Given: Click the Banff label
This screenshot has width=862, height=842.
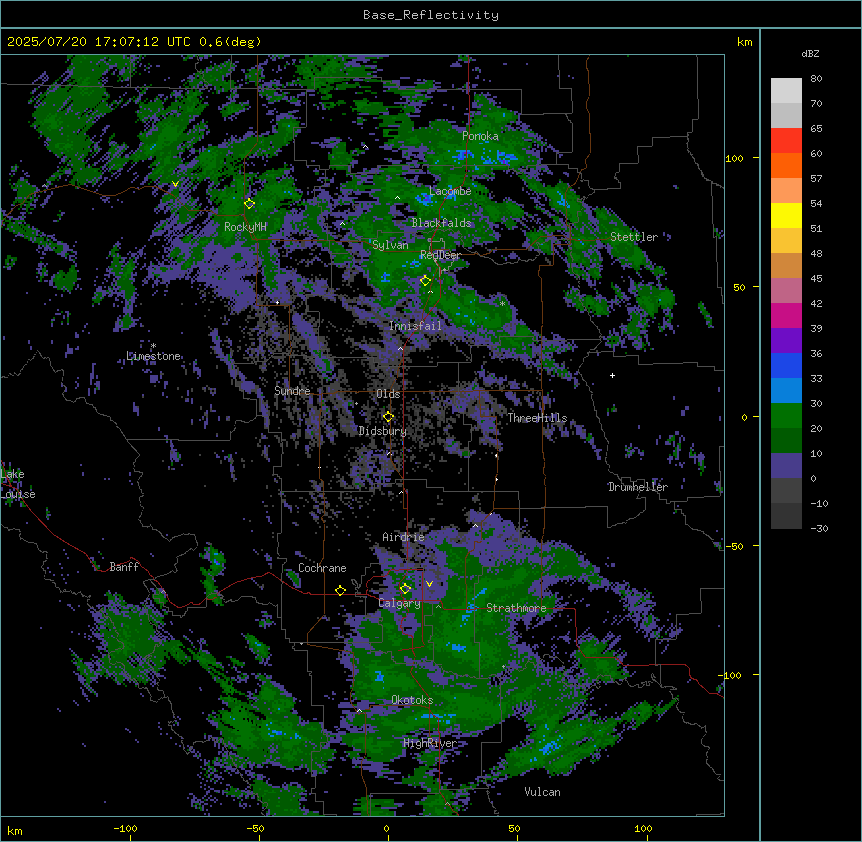Looking at the screenshot, I should (124, 567).
